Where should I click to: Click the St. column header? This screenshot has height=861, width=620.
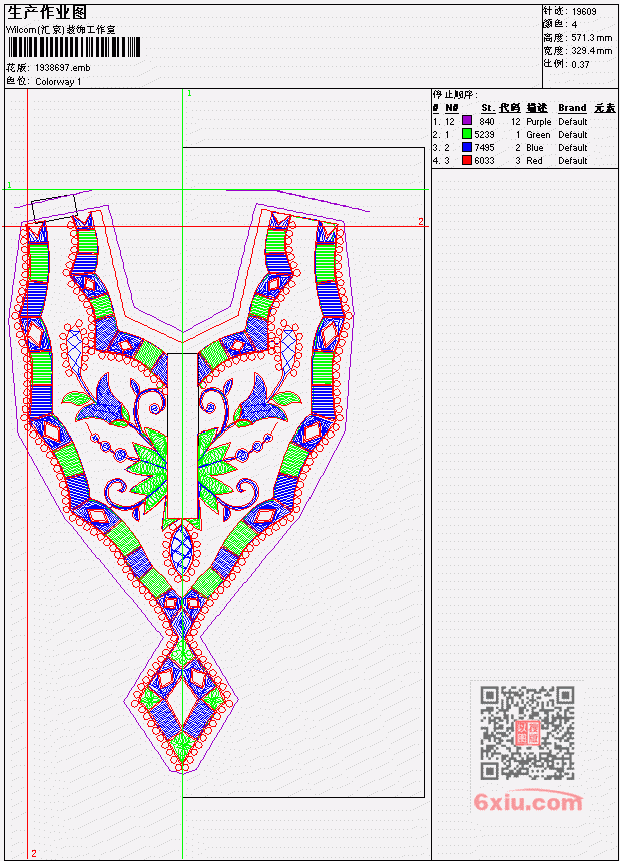coord(488,108)
